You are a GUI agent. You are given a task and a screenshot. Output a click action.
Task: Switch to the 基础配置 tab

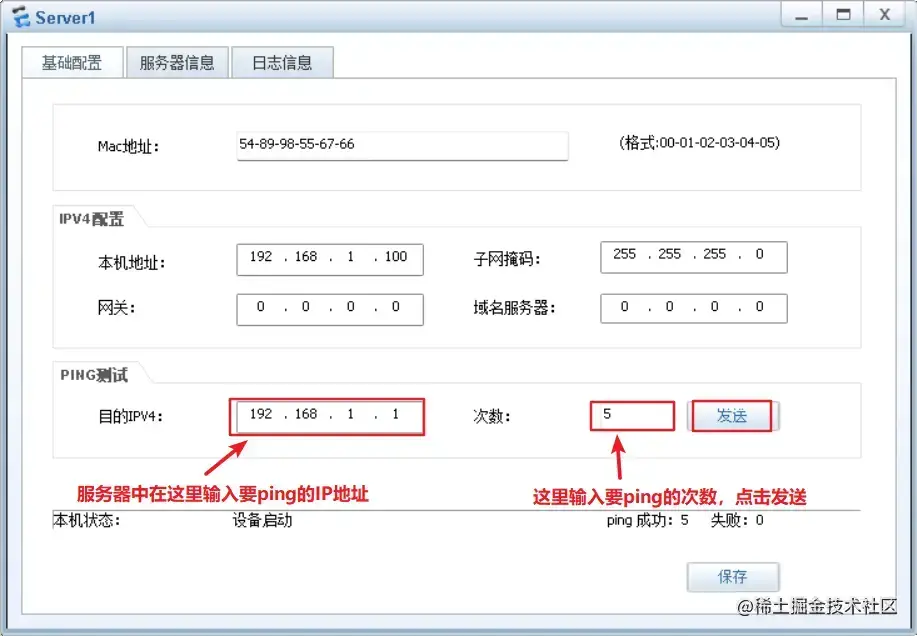(x=73, y=63)
